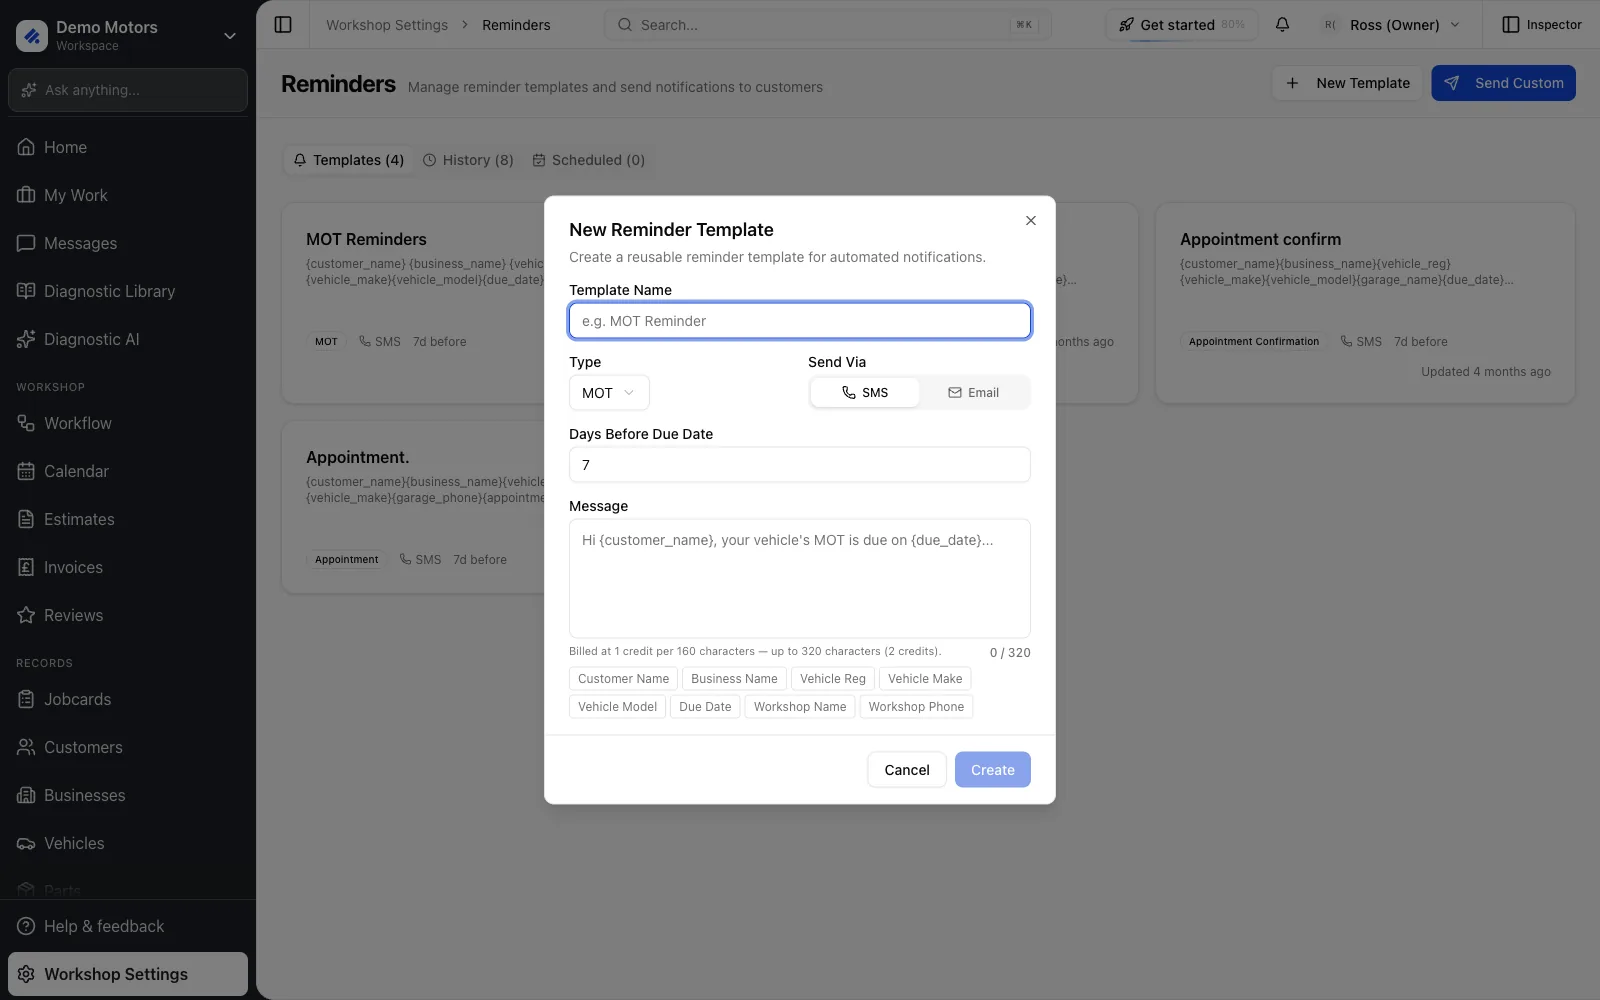Select SMS as send method
This screenshot has height=1000, width=1600.
click(865, 392)
